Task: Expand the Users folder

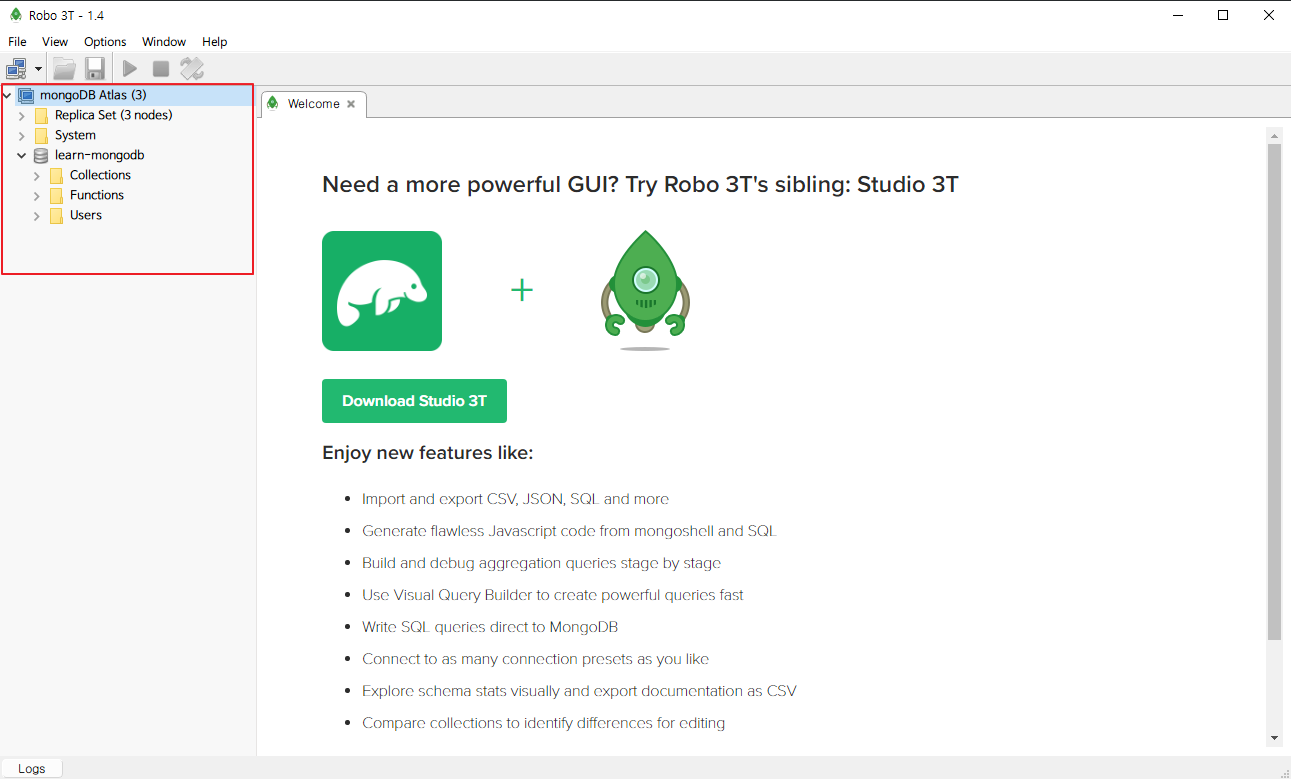Action: (37, 215)
